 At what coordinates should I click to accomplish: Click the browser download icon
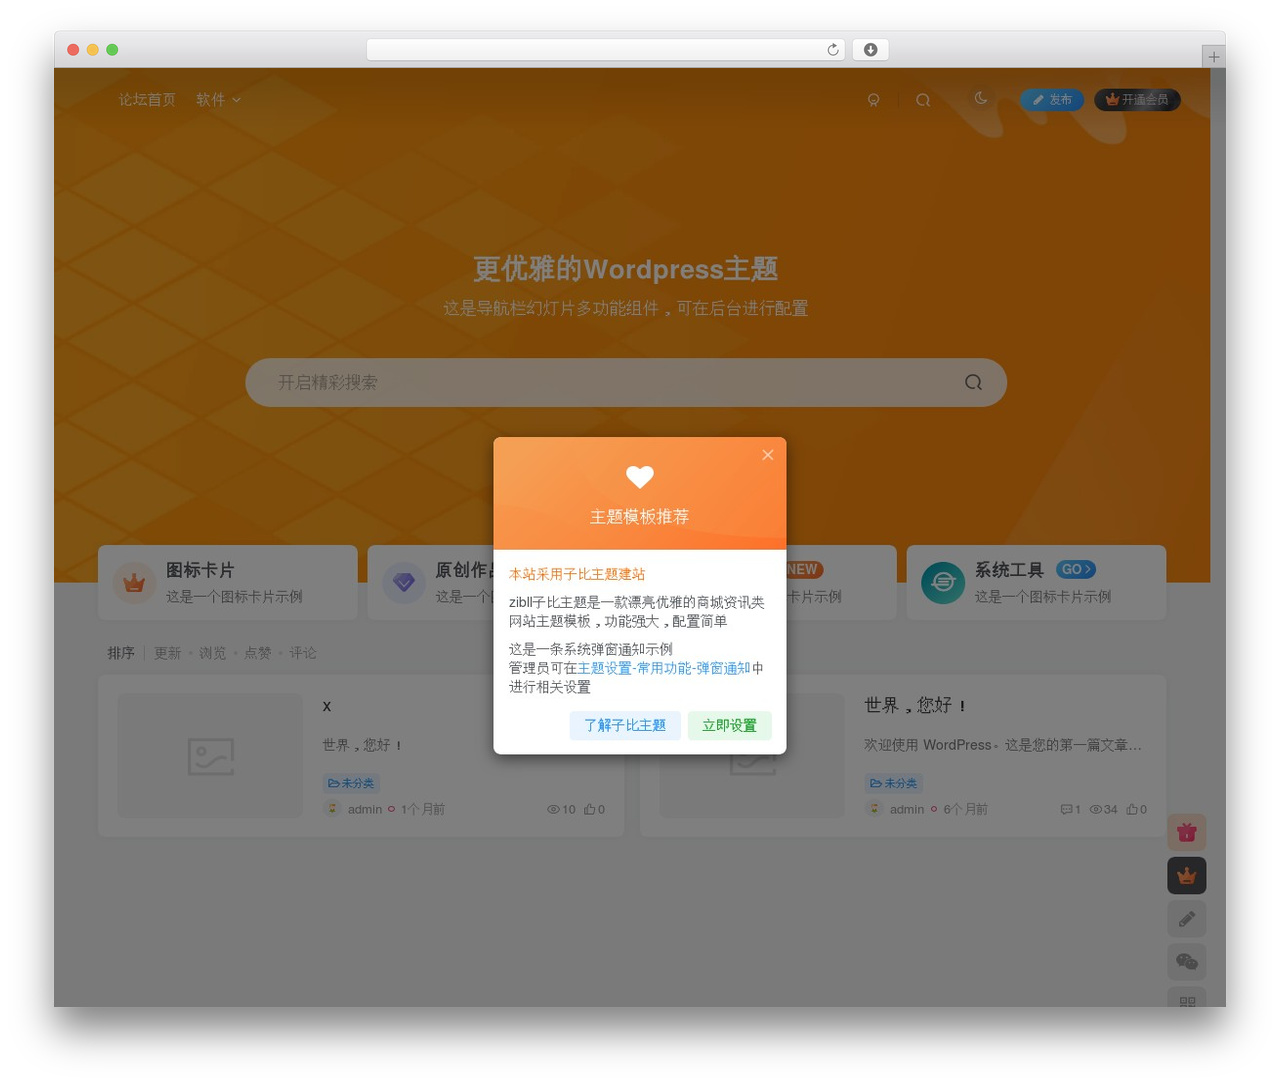pos(870,50)
